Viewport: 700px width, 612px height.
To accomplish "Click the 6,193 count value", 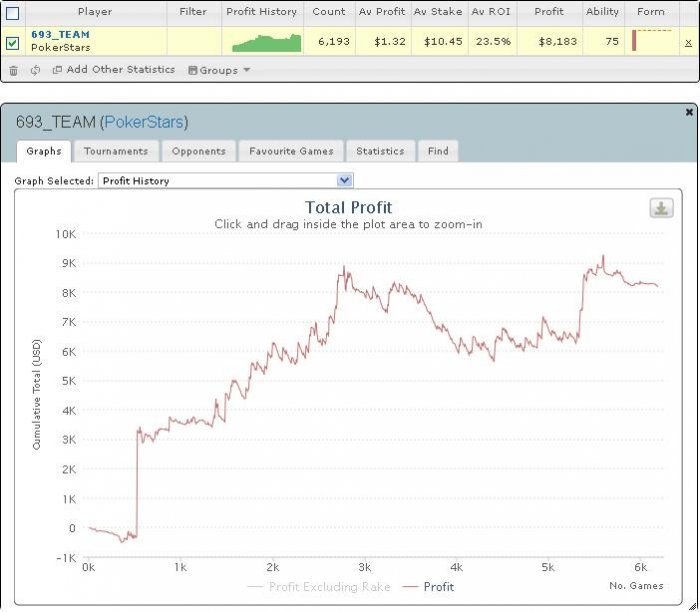I will tap(334, 42).
